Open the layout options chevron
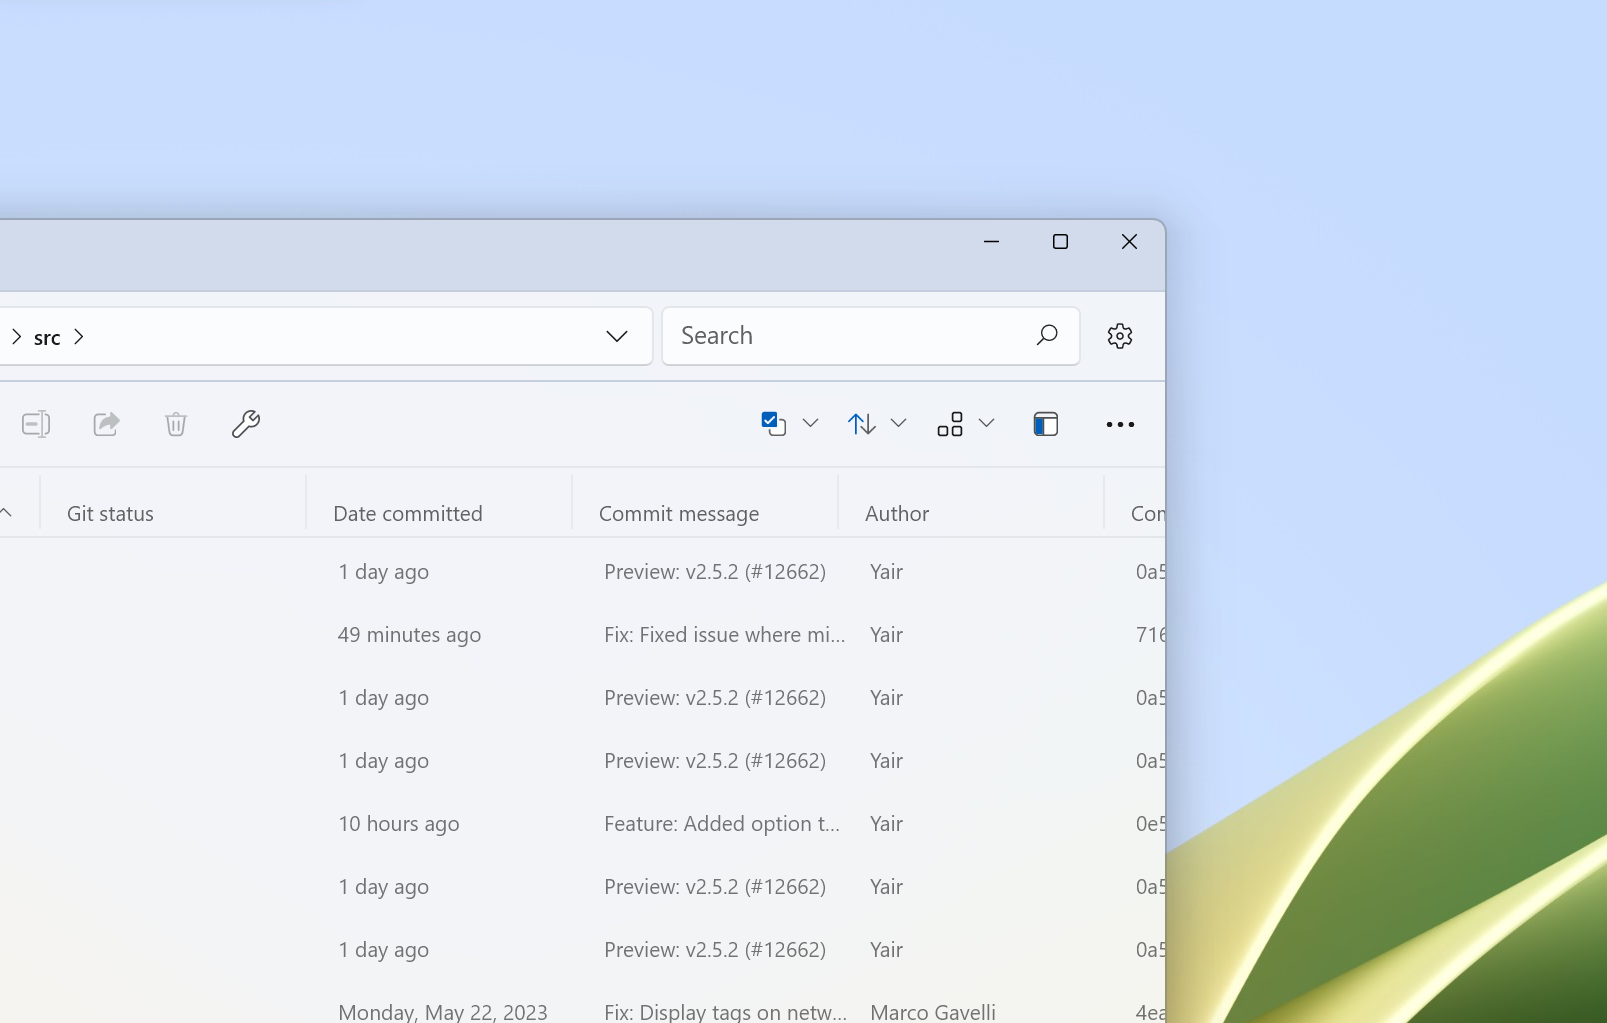1607x1023 pixels. pos(987,424)
